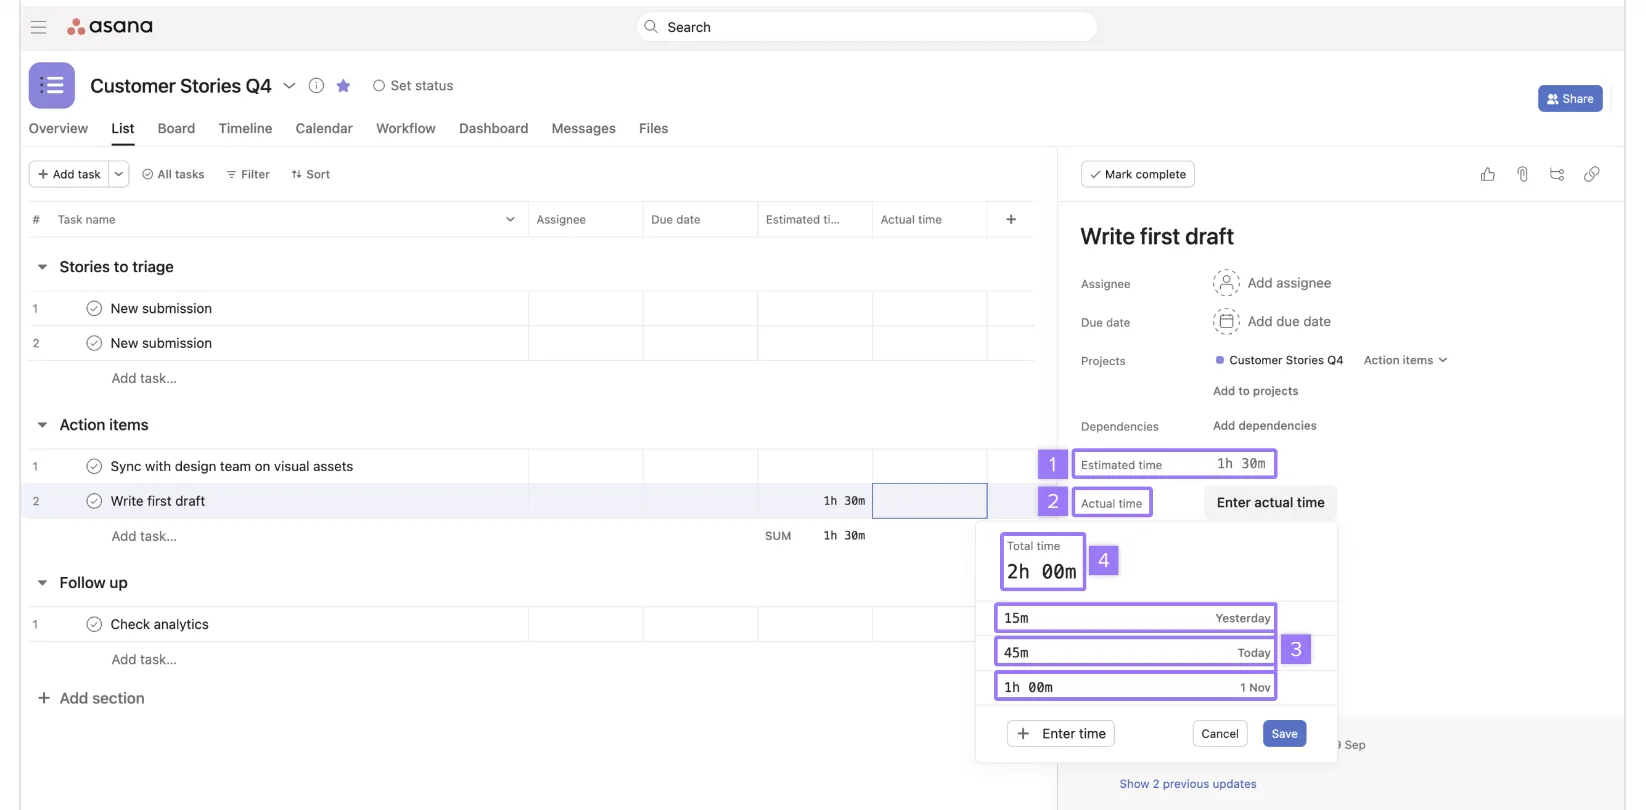Collapse the Action items section
Image resolution: width=1646 pixels, height=810 pixels.
[x=42, y=425]
